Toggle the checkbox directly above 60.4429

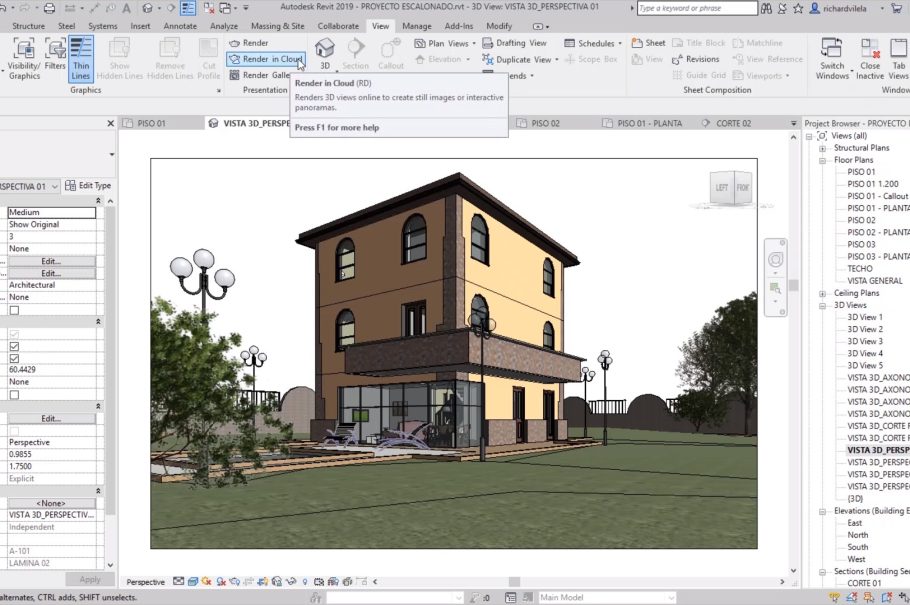click(x=15, y=358)
